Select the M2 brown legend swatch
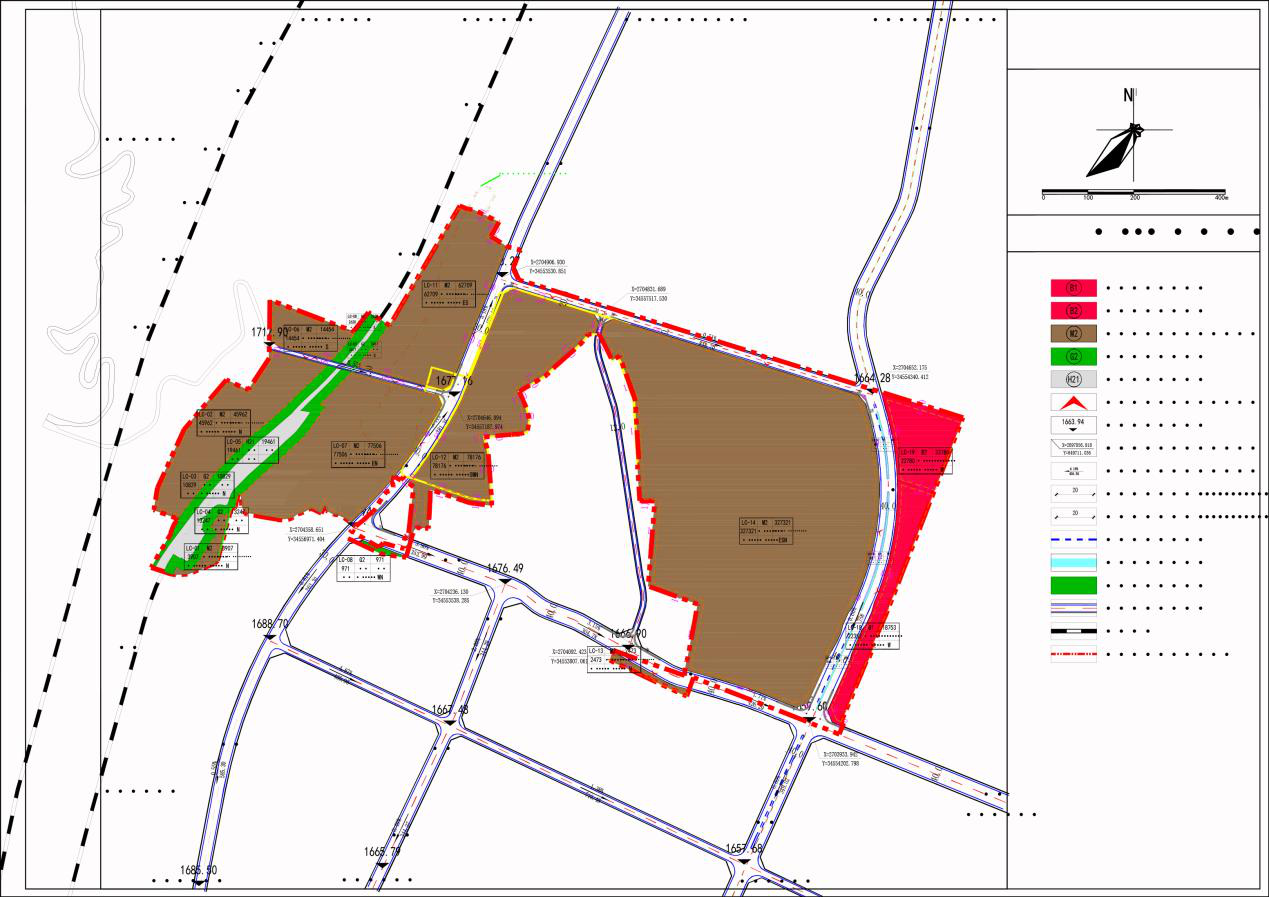Screen dimensions: 1269x897 1073,334
